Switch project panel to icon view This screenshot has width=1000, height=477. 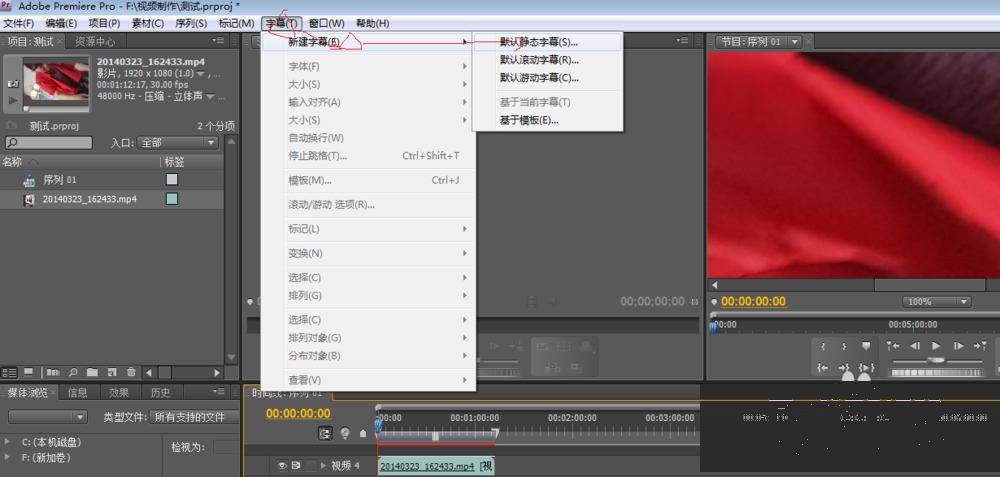(29, 372)
